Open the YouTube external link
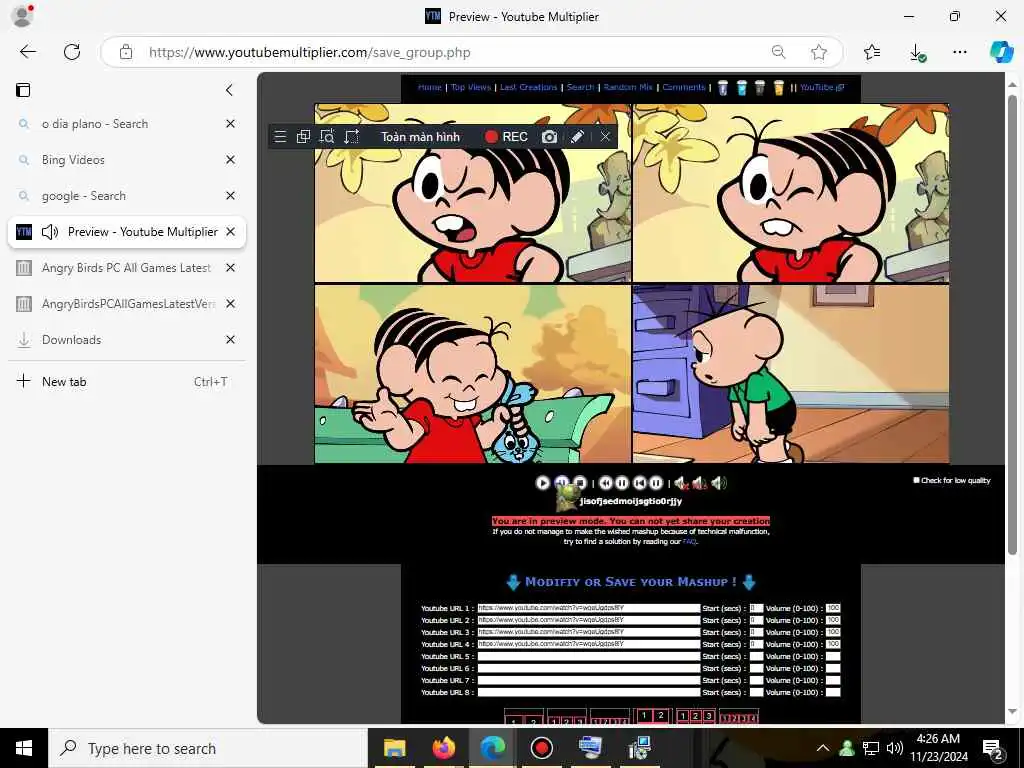This screenshot has height=768, width=1024. coord(822,87)
